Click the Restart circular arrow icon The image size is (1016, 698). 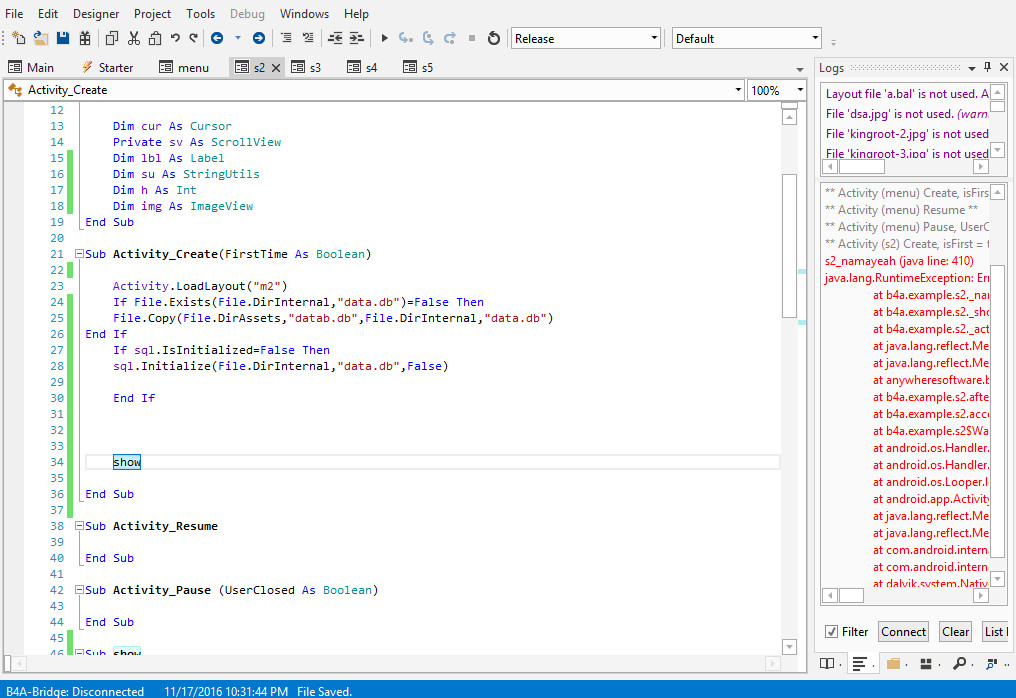493,38
